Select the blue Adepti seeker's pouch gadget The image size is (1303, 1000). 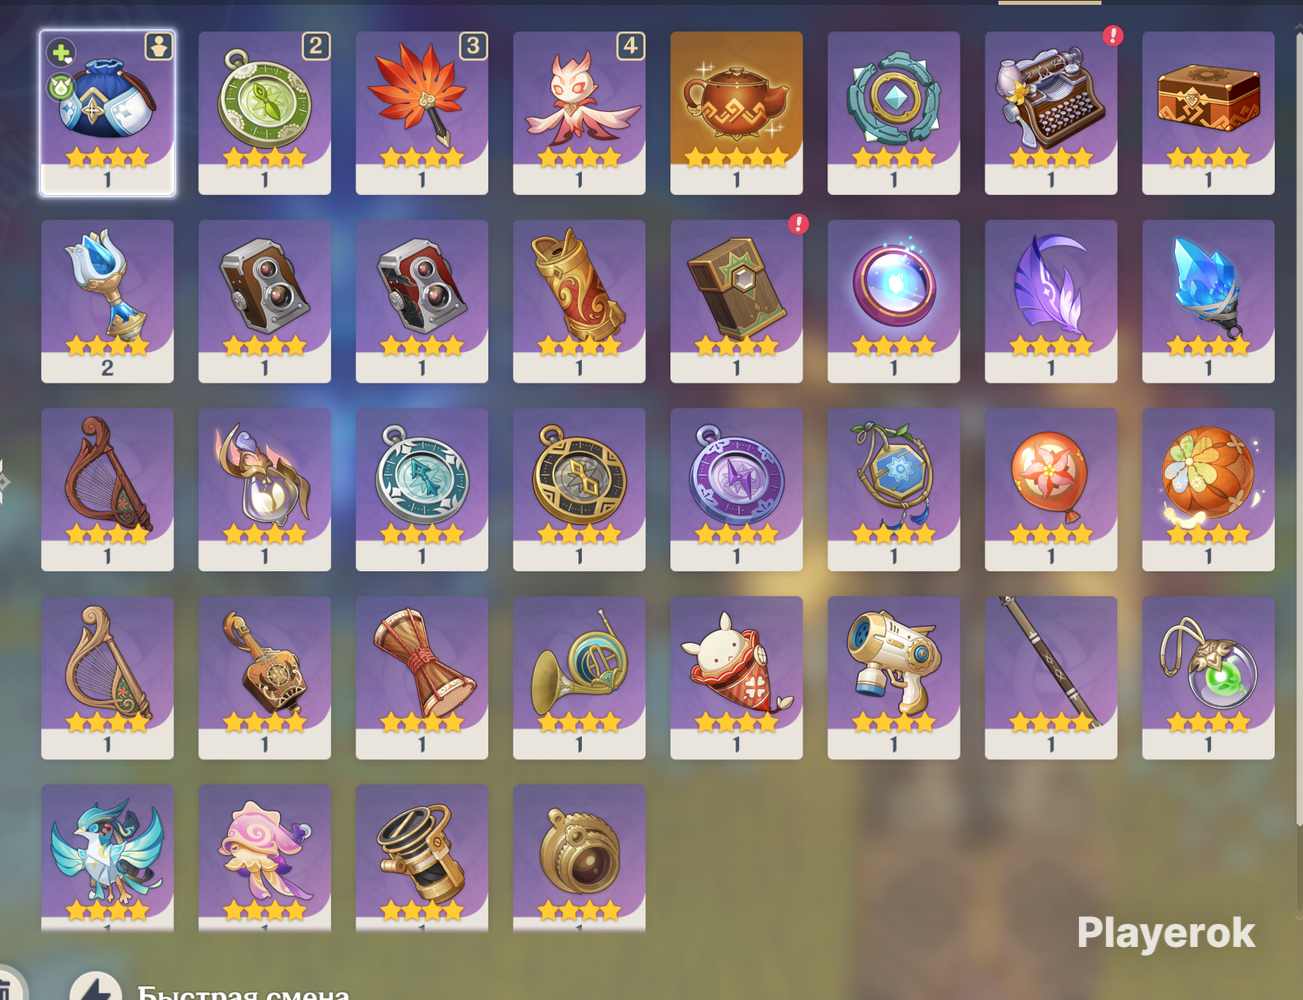[x=107, y=112]
